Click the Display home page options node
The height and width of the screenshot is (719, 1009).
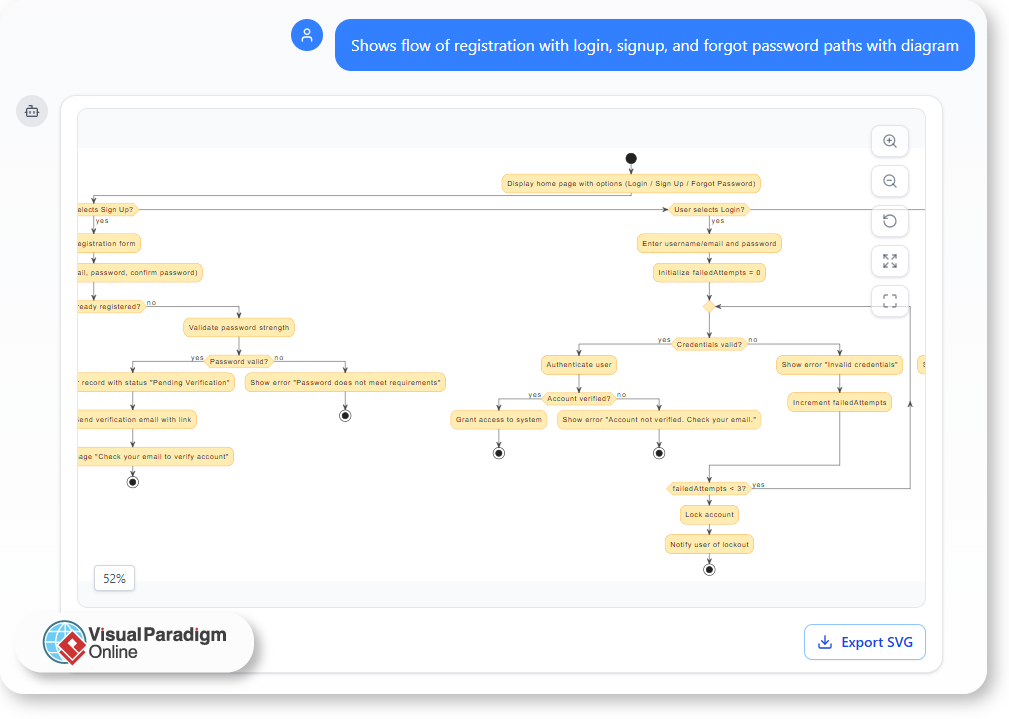[x=630, y=183]
